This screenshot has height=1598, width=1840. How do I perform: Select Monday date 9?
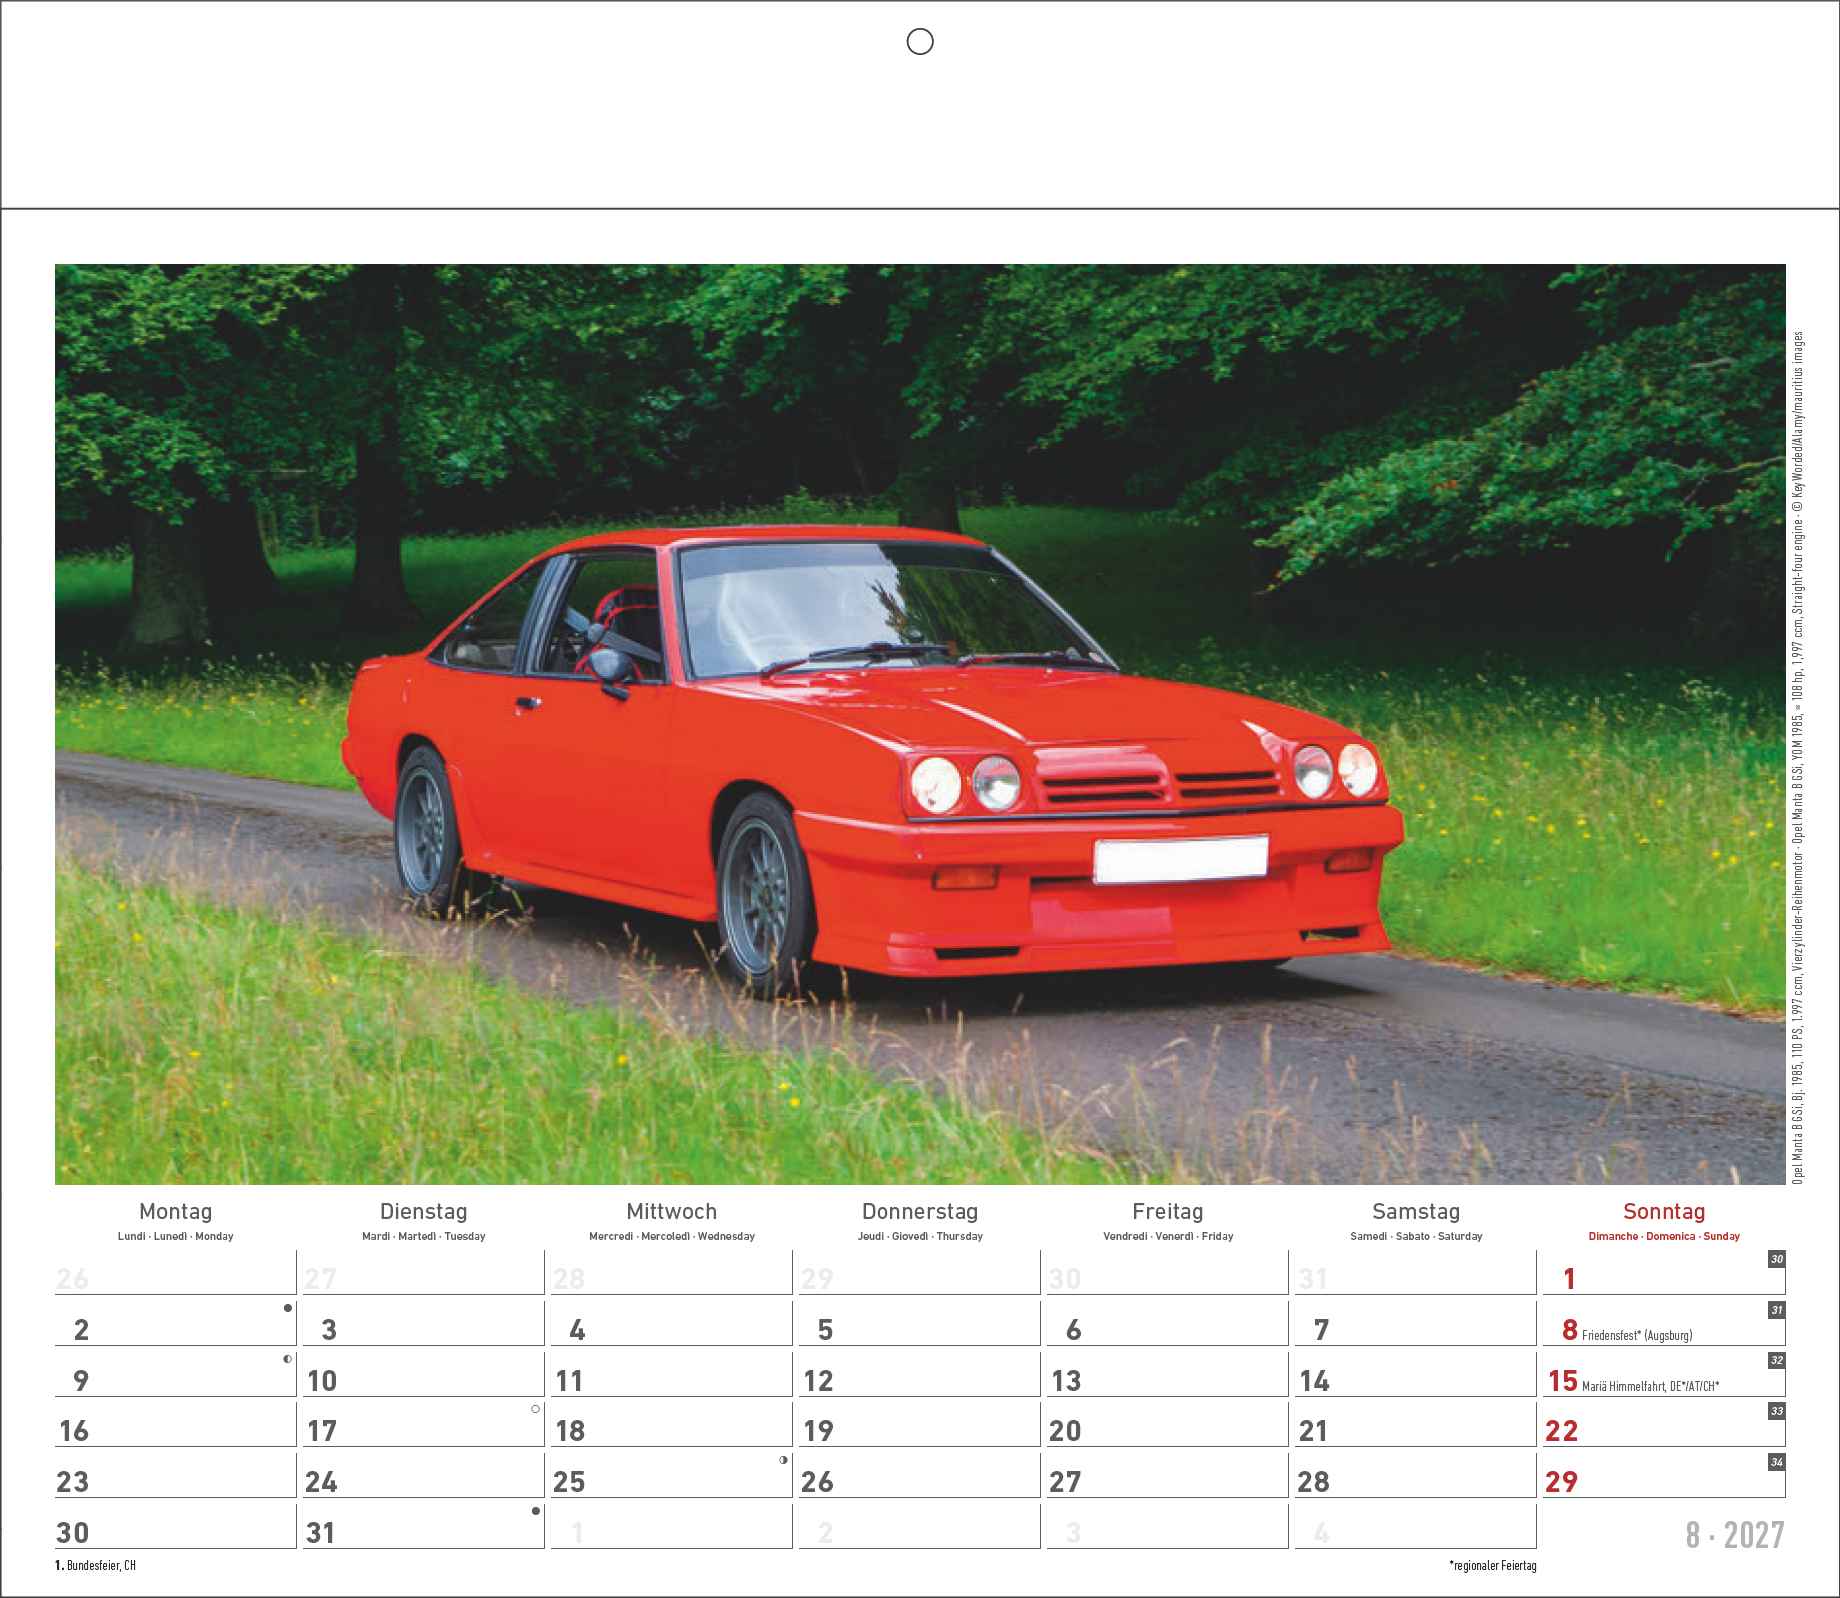[x=82, y=1381]
